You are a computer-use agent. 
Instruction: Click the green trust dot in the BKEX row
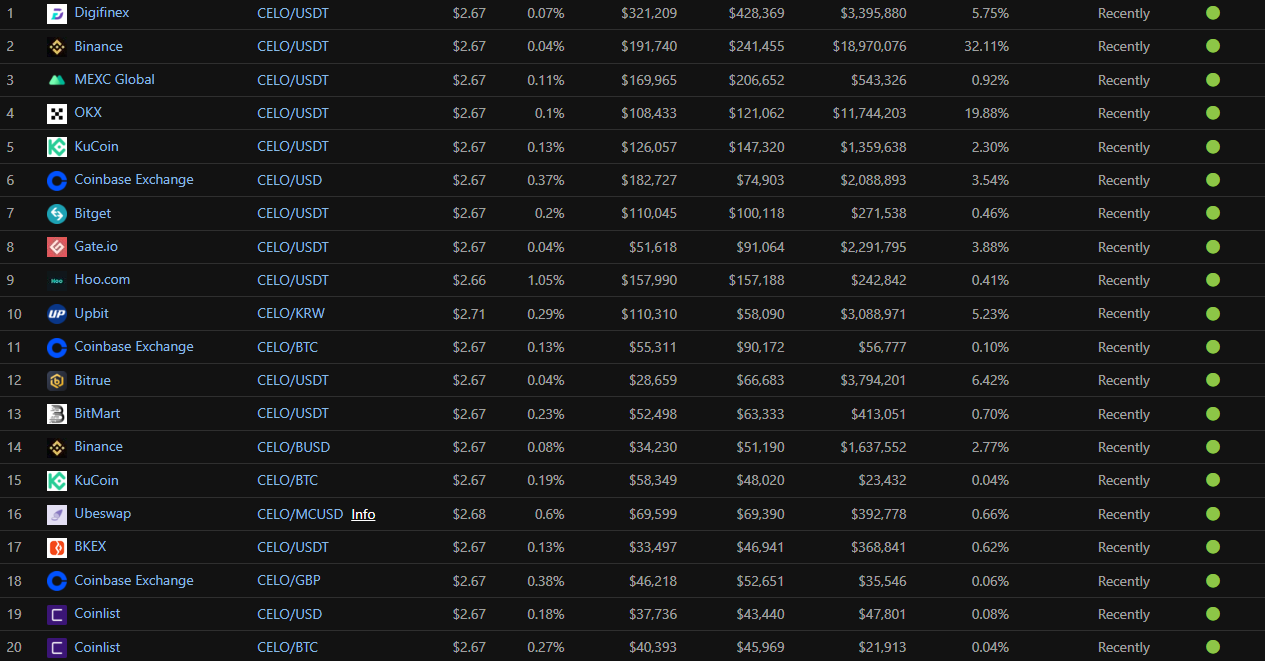pyautogui.click(x=1213, y=547)
